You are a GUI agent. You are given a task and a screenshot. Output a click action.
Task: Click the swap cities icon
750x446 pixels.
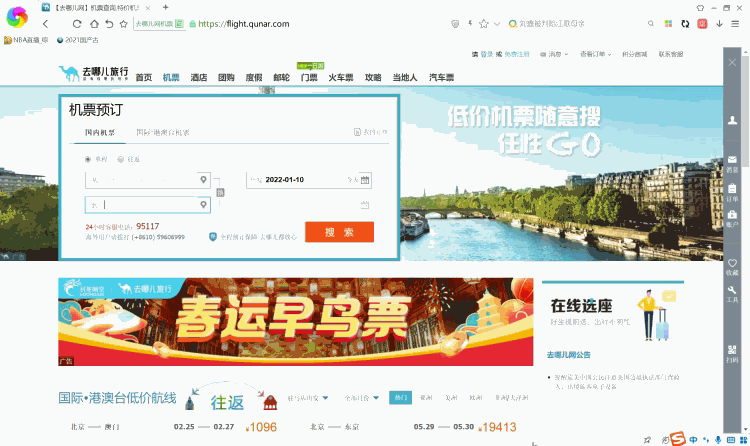point(221,192)
